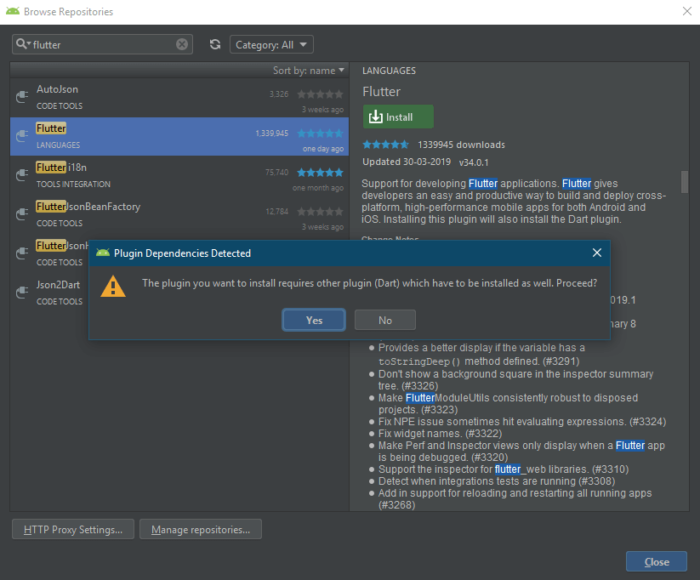
Task: Select the AutoJson plugin row
Action: (179, 98)
